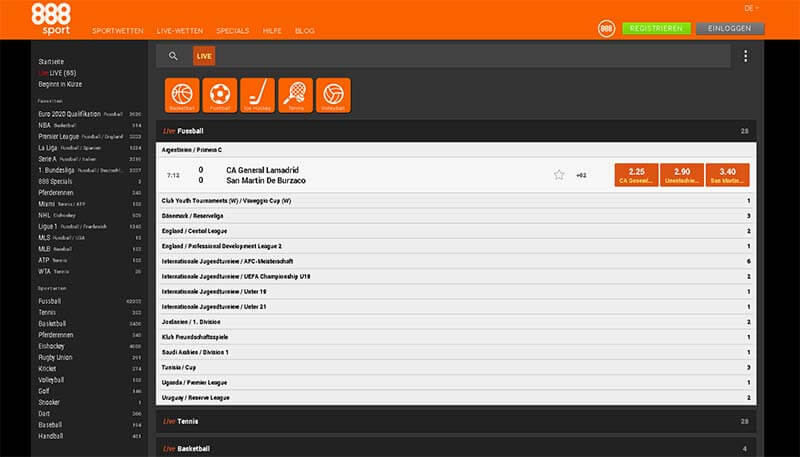800x457 pixels.
Task: Open the Sportwetten menu
Action: [x=118, y=31]
